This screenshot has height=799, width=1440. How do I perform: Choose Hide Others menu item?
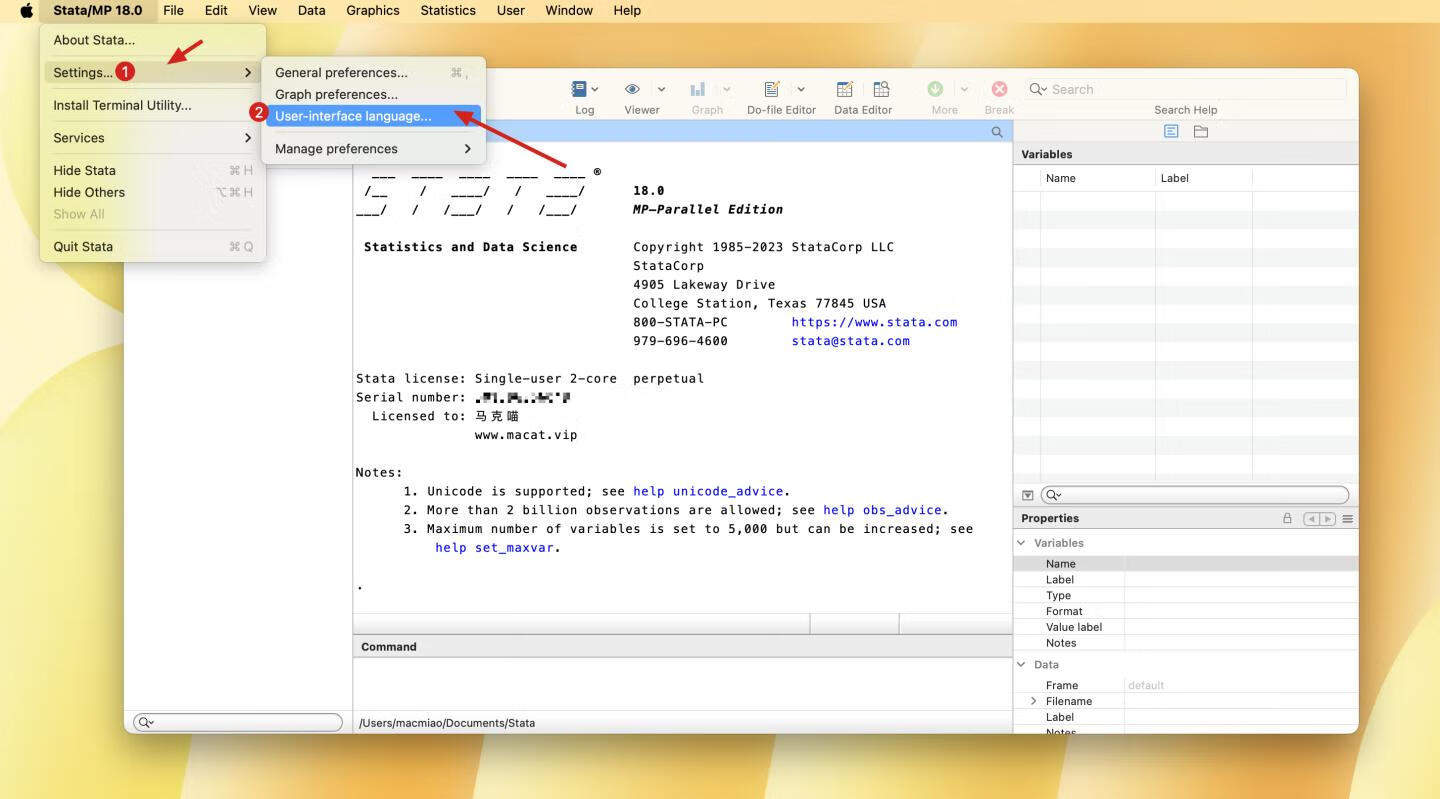pos(152,192)
